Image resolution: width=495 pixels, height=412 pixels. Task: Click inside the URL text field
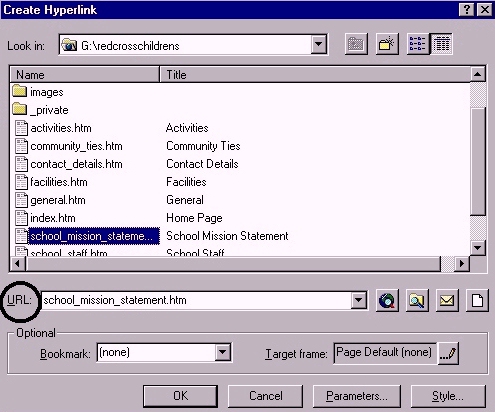197,300
